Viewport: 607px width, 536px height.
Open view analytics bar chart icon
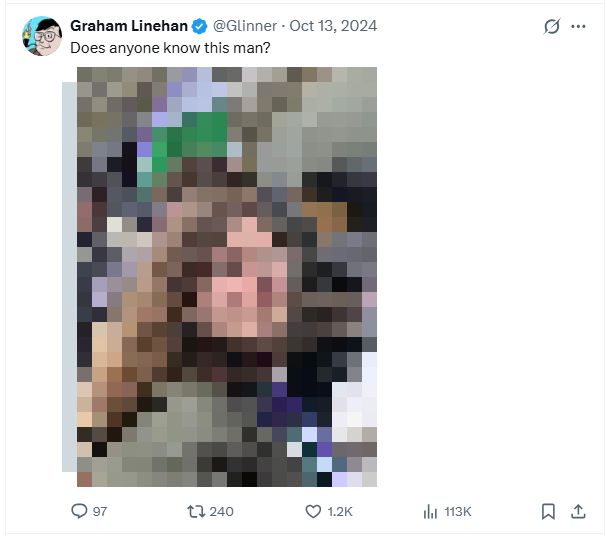coord(431,511)
